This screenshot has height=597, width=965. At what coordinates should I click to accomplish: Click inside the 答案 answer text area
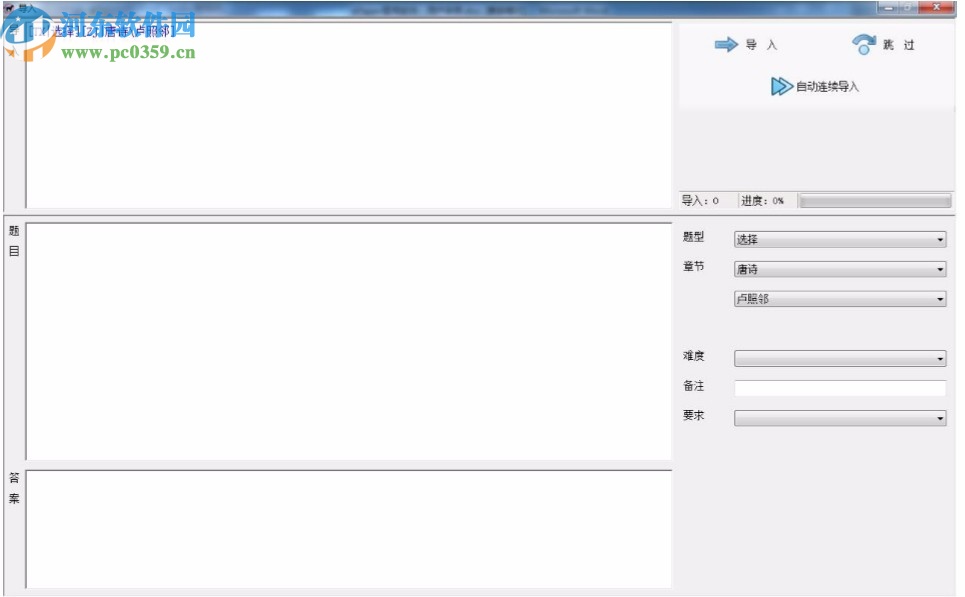coord(348,529)
